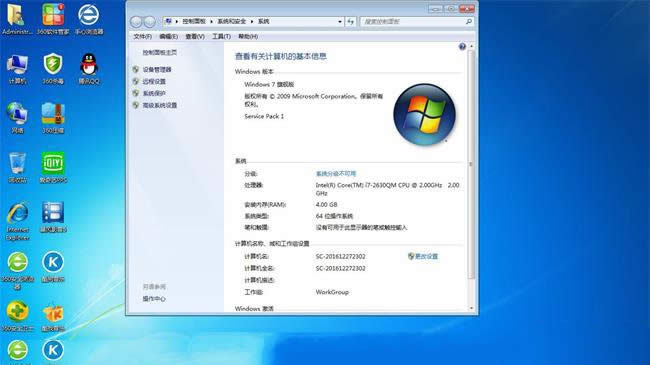Click the scrollbar down arrow

click(x=471, y=308)
